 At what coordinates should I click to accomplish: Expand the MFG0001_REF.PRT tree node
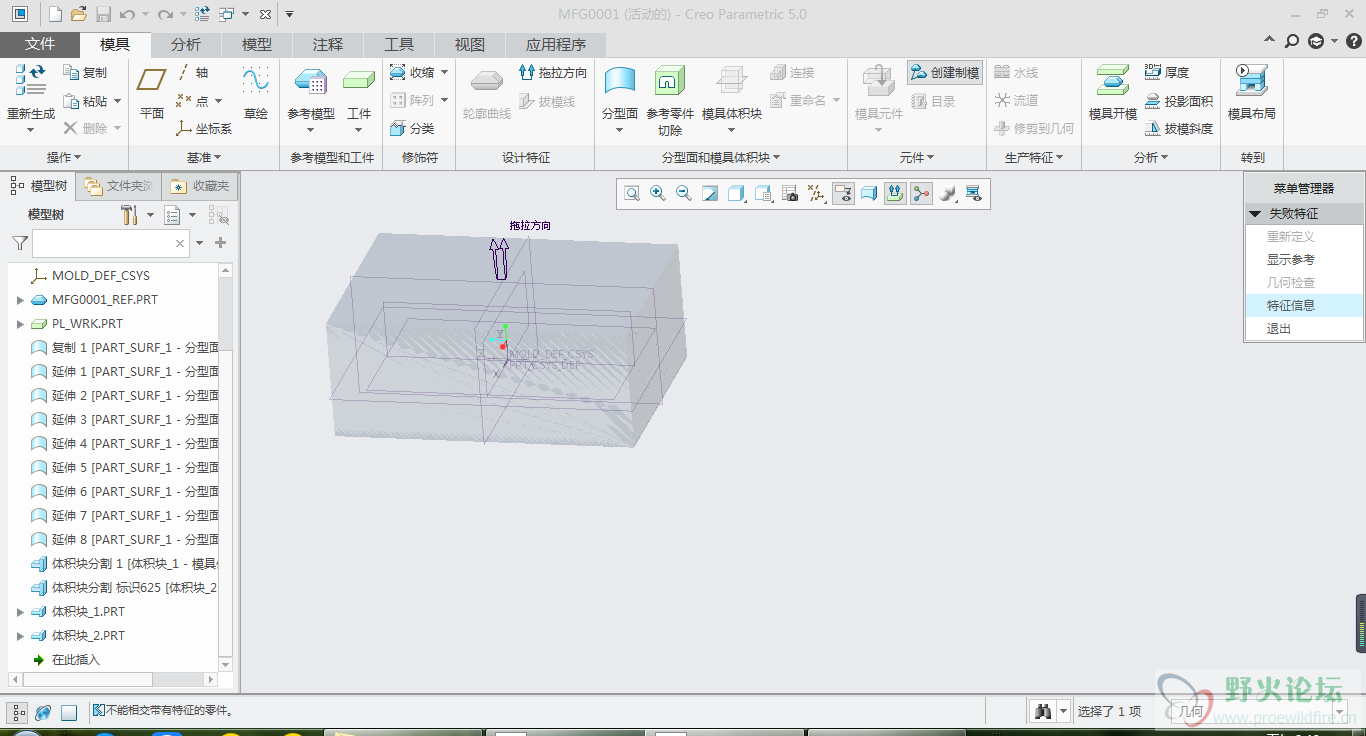(20, 300)
